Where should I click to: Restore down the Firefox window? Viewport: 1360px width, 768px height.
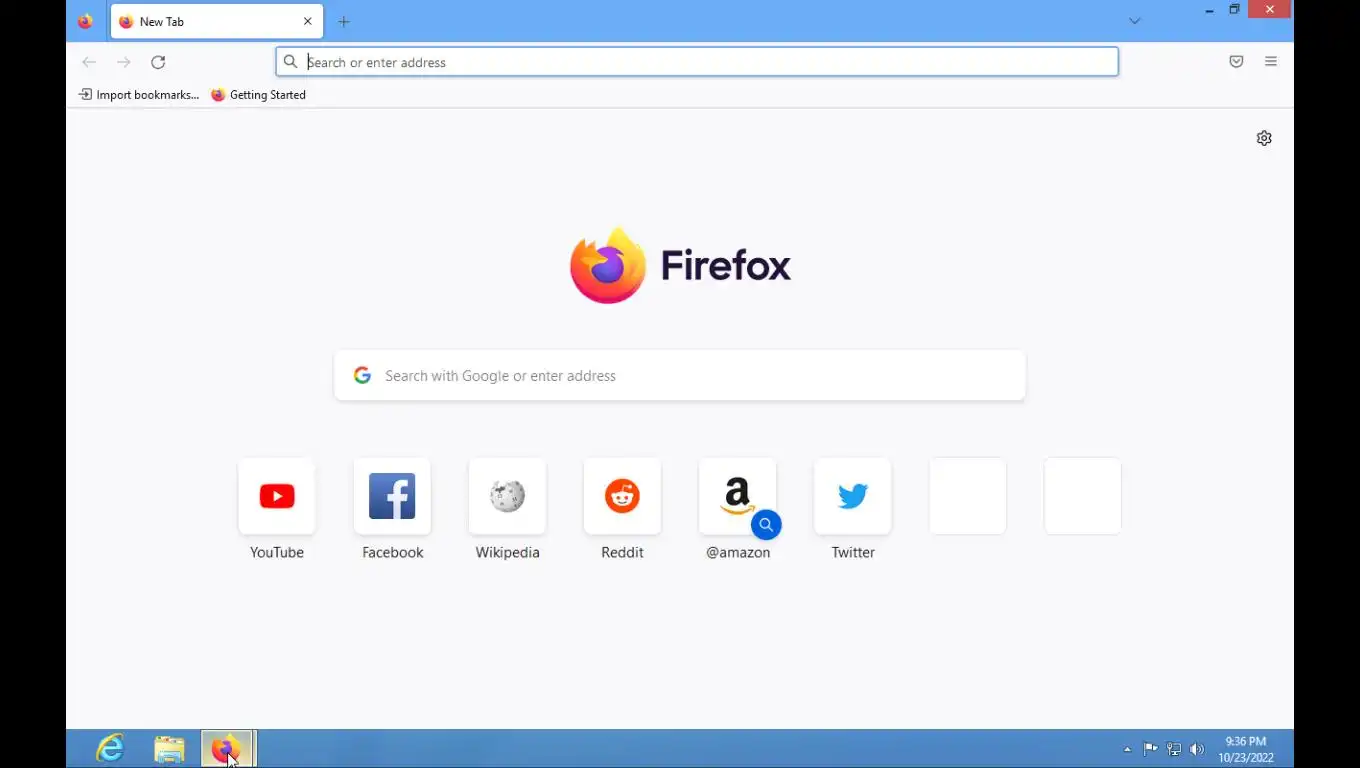(1234, 10)
